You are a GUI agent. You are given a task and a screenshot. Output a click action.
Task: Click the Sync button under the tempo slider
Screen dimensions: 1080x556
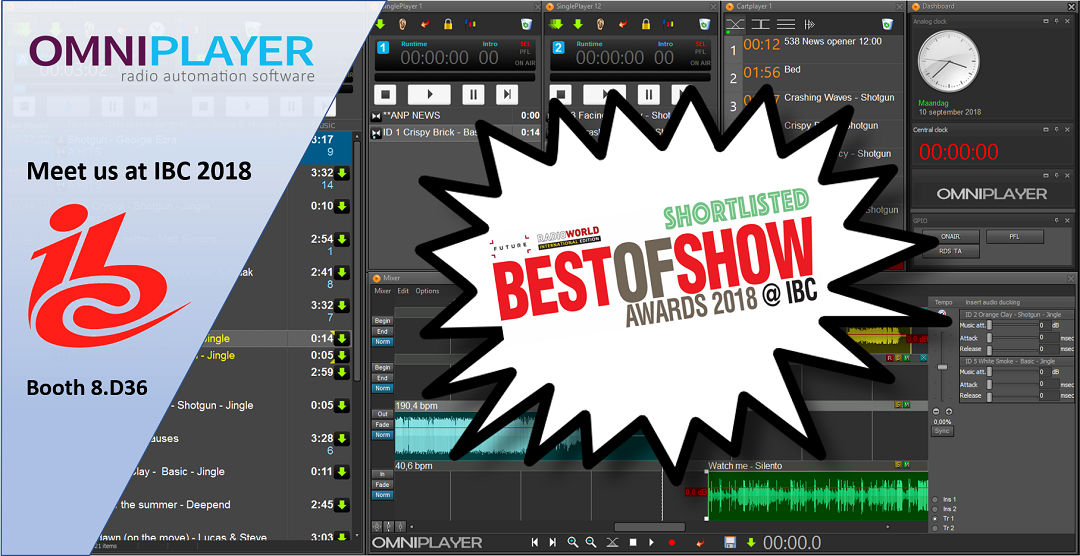(942, 431)
